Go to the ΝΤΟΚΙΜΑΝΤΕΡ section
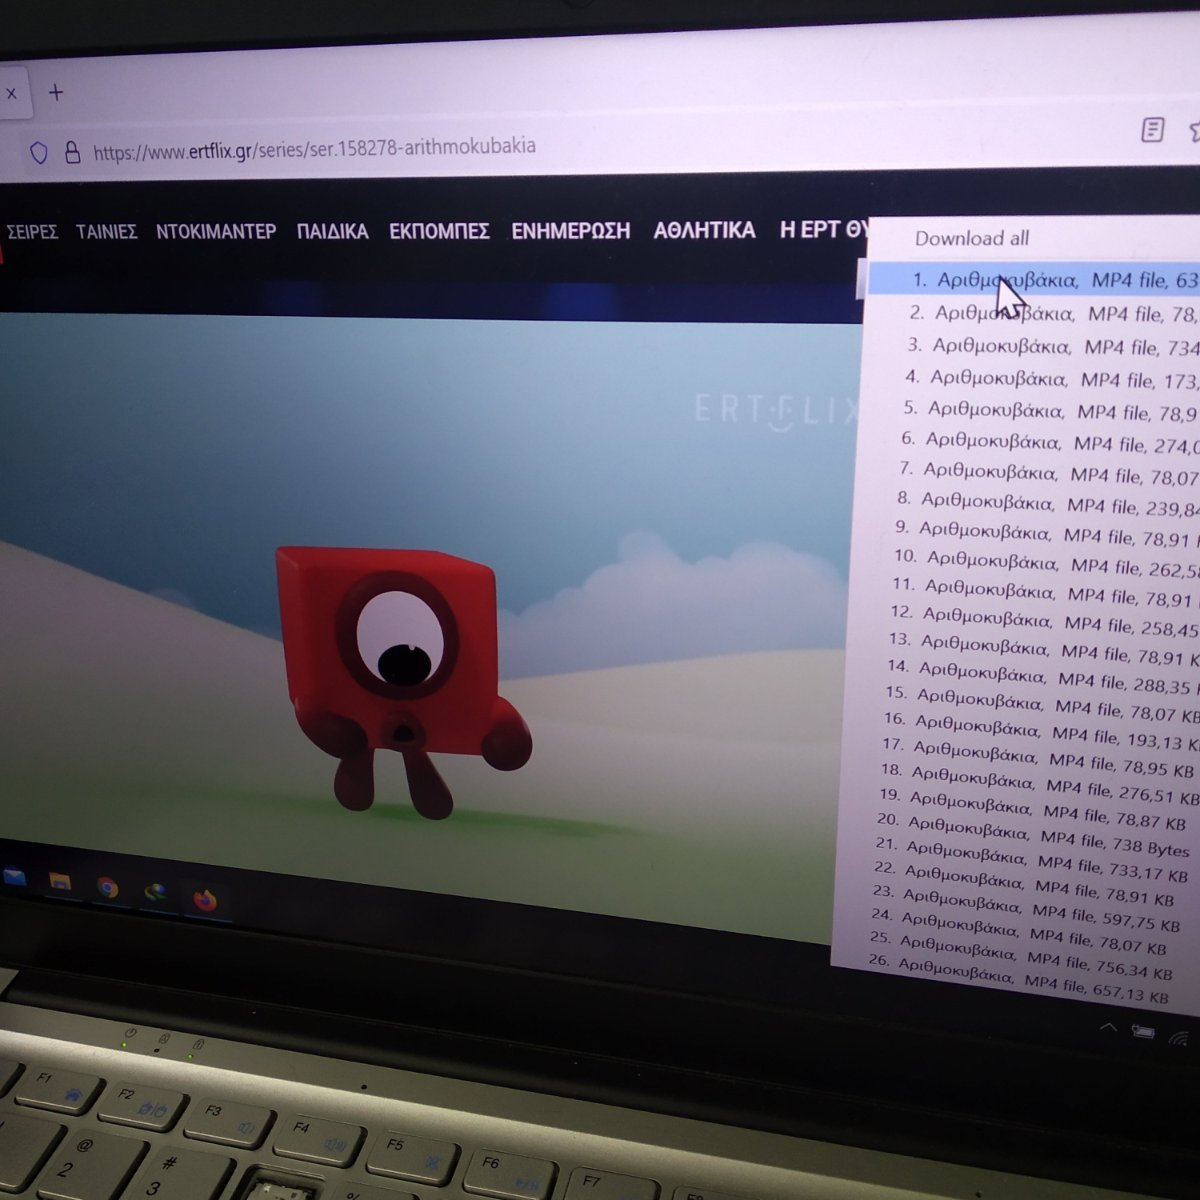 216,231
